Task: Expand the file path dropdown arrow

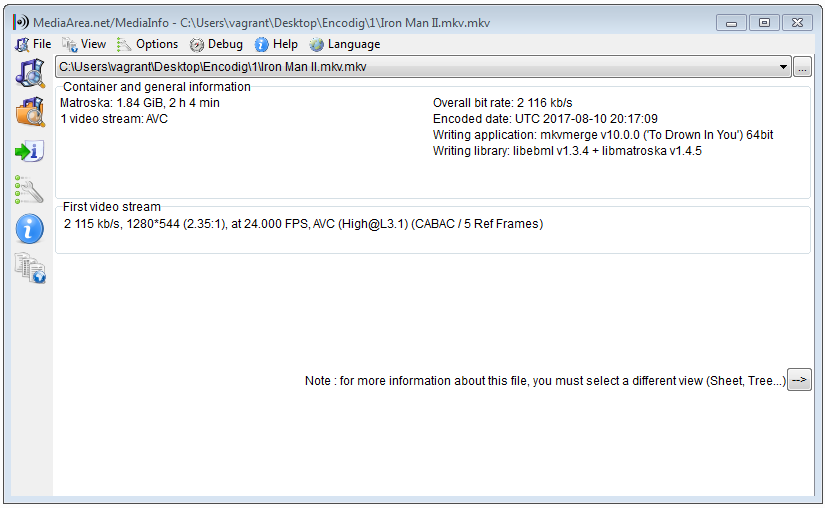Action: point(783,67)
